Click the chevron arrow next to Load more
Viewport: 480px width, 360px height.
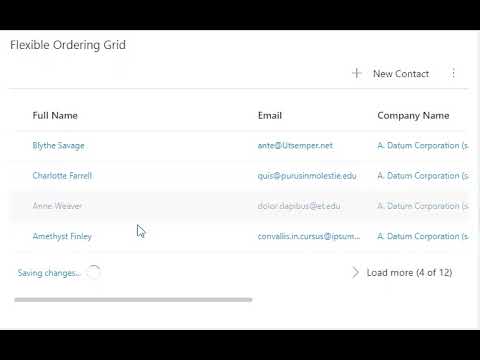click(355, 272)
